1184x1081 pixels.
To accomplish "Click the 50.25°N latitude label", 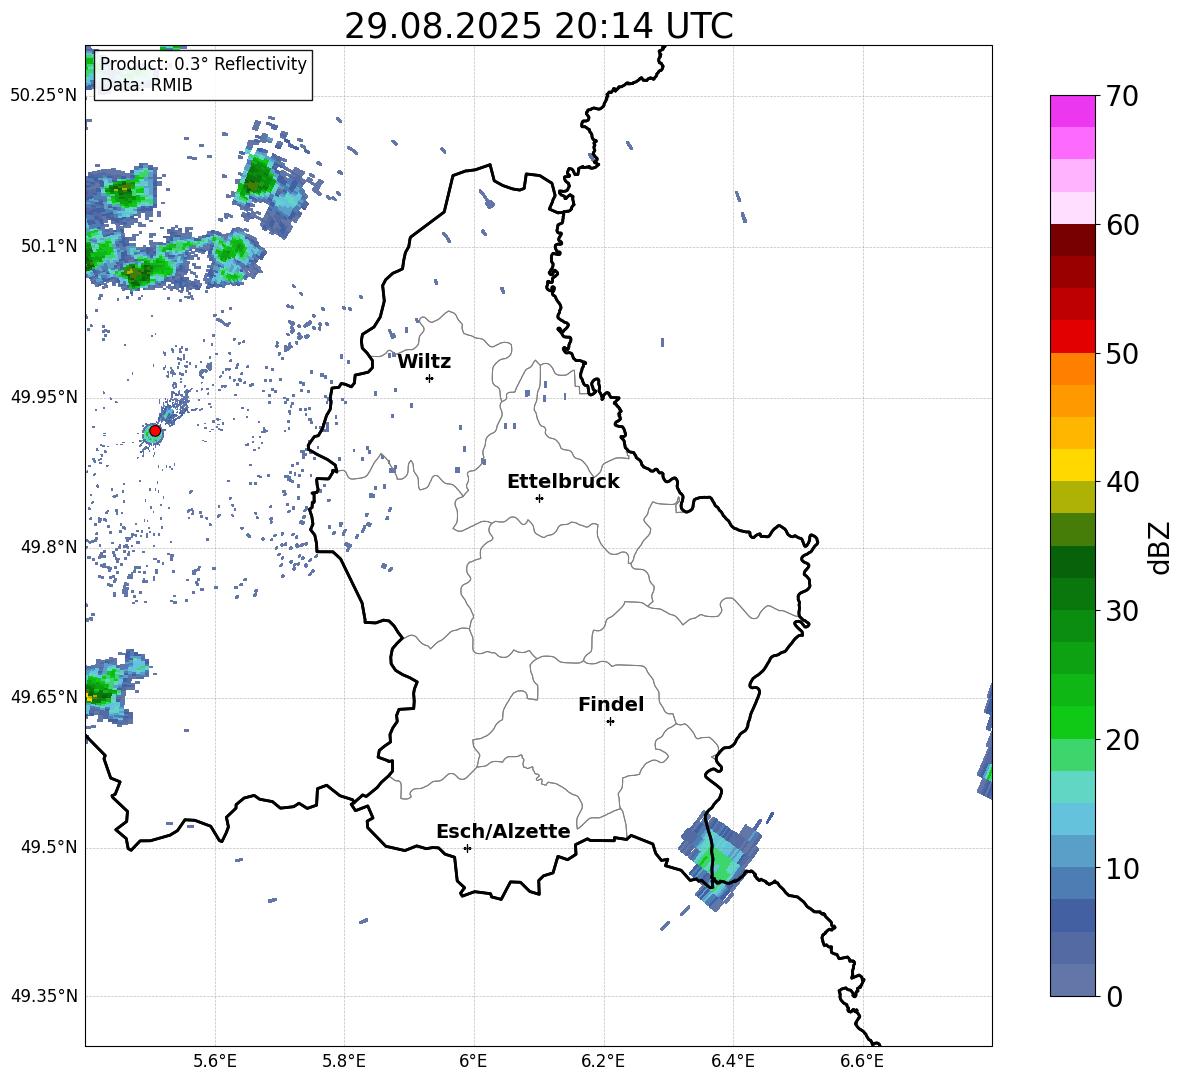I will tap(44, 96).
